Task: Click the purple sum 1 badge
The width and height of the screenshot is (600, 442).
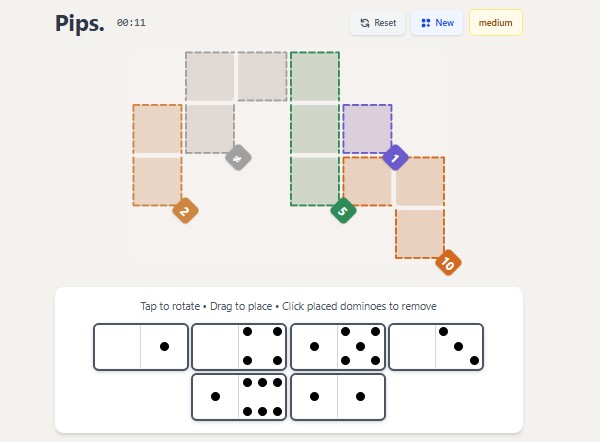Action: pyautogui.click(x=395, y=158)
